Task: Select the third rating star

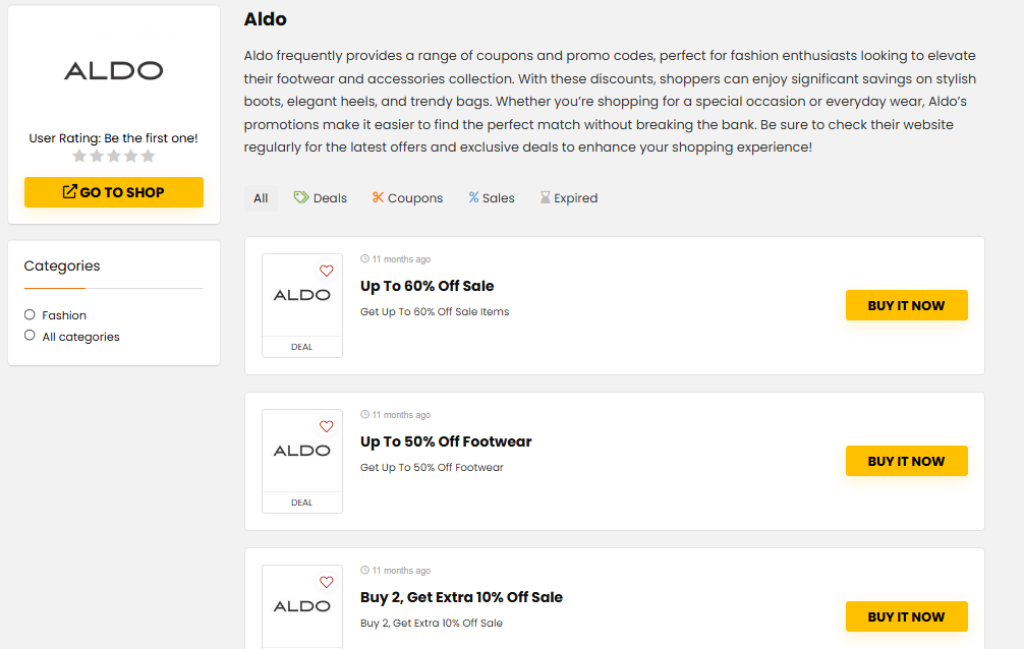Action: tap(114, 156)
